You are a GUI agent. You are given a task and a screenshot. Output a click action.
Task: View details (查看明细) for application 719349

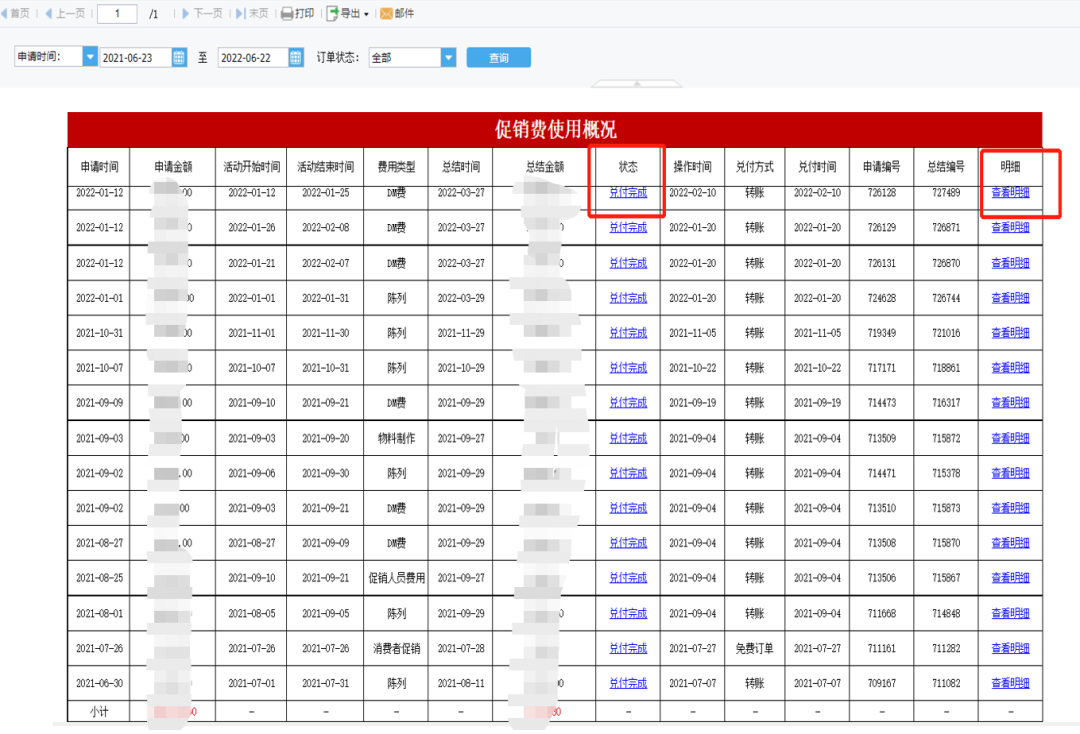1010,333
